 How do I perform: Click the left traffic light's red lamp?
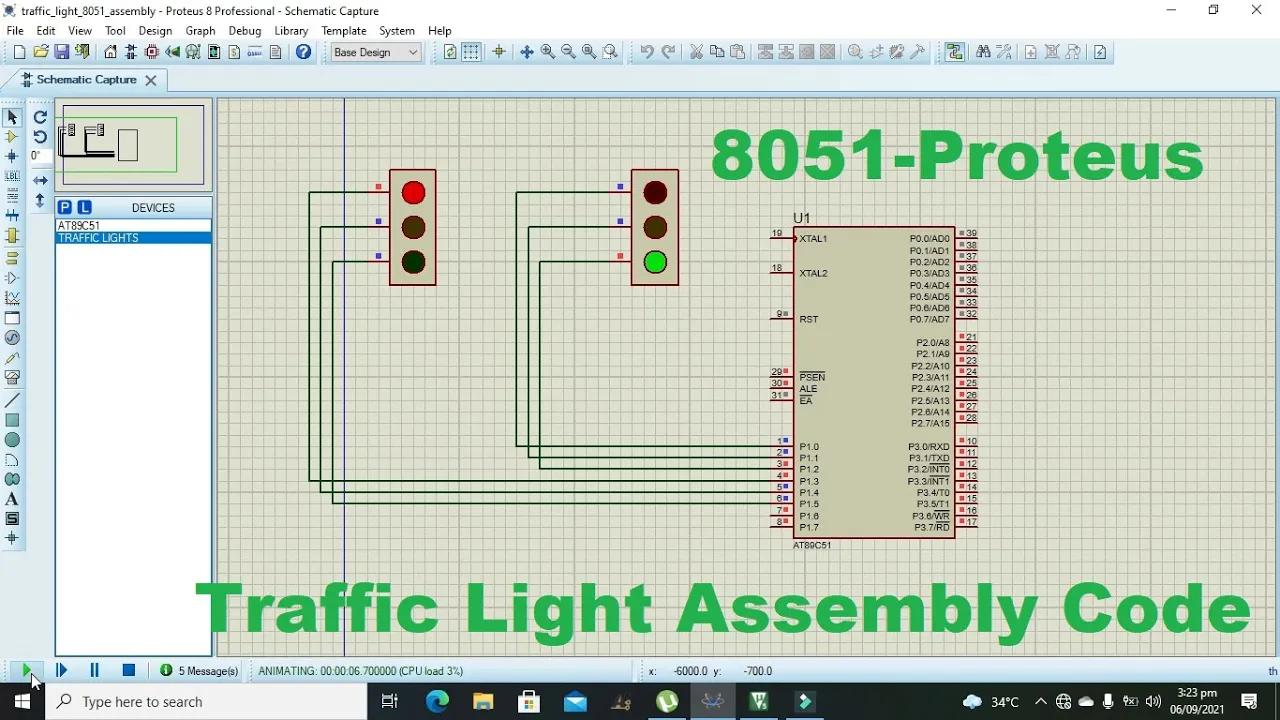click(413, 193)
